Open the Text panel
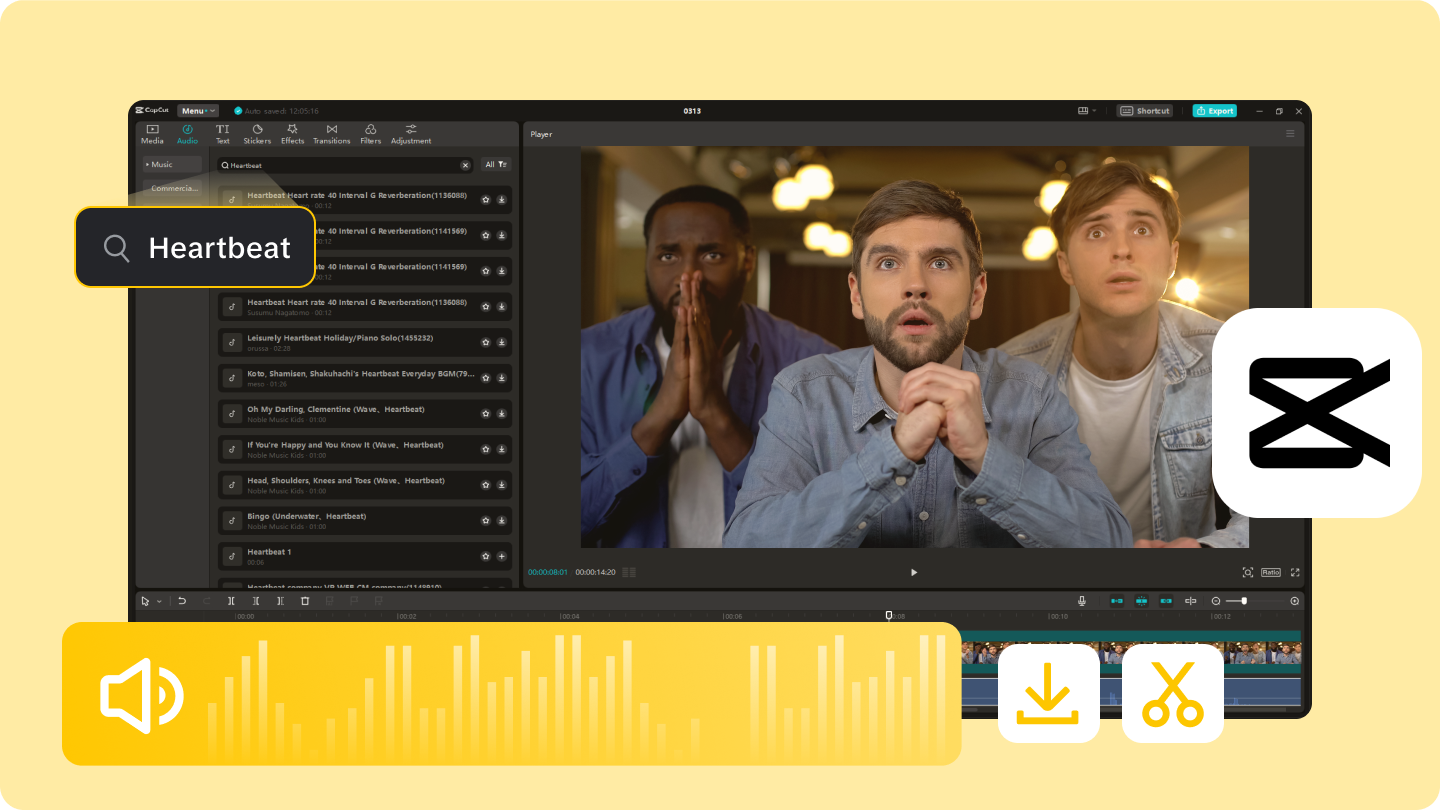1440x810 pixels. (222, 134)
